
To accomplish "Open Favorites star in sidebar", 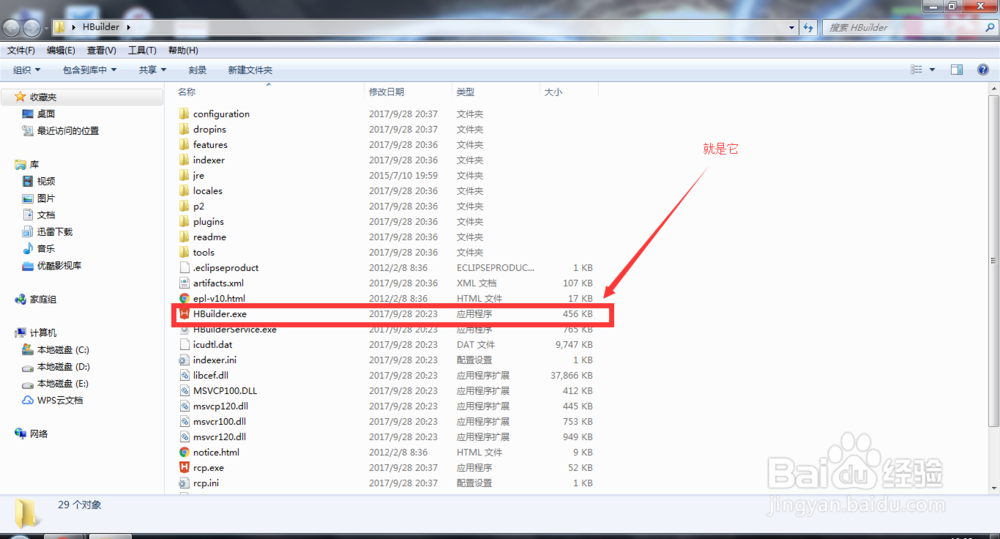I will point(20,96).
